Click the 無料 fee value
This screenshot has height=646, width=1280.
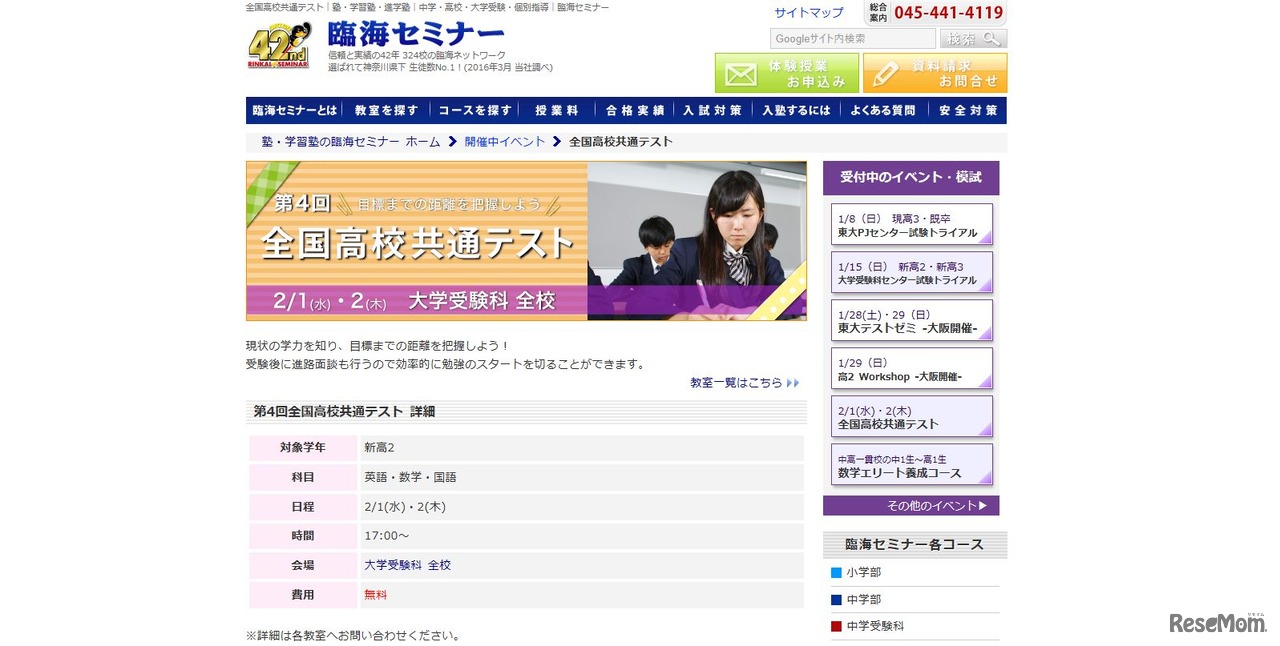pyautogui.click(x=375, y=595)
